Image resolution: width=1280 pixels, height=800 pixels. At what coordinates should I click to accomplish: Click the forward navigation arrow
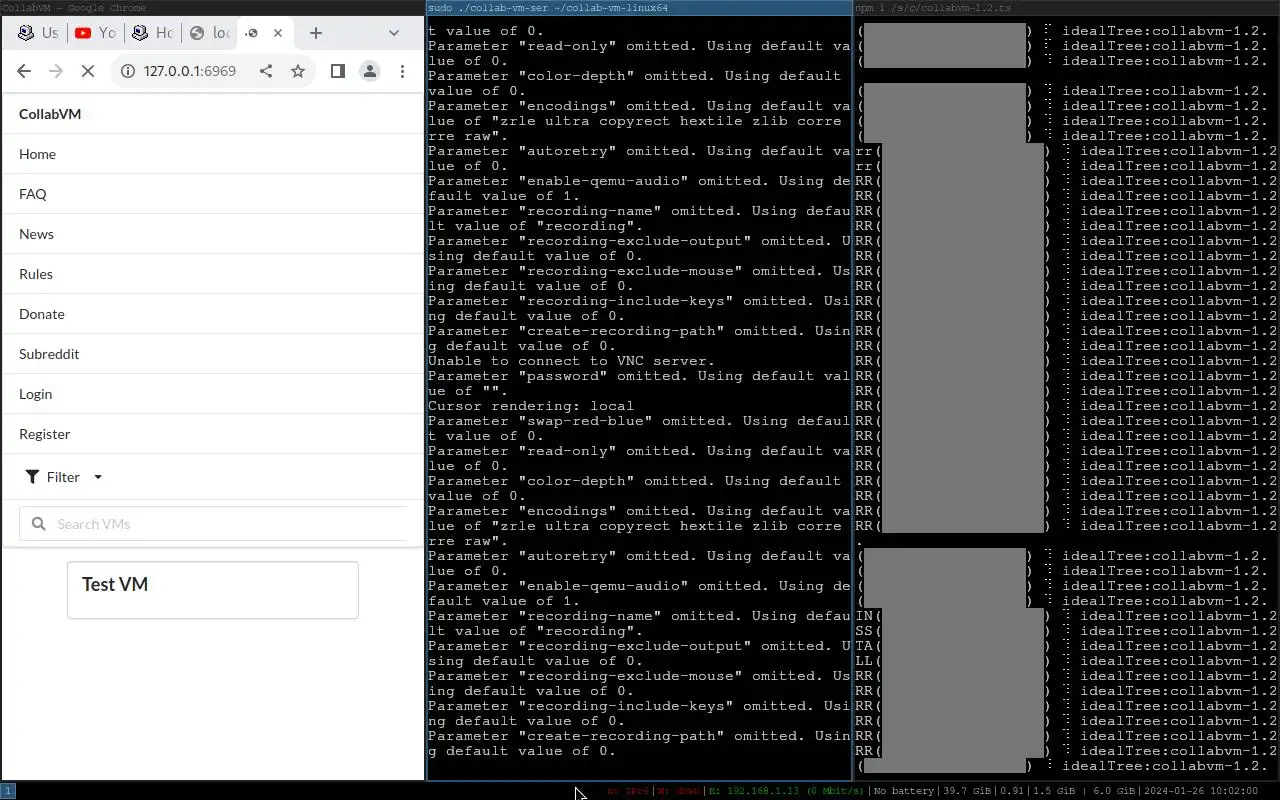pos(56,71)
